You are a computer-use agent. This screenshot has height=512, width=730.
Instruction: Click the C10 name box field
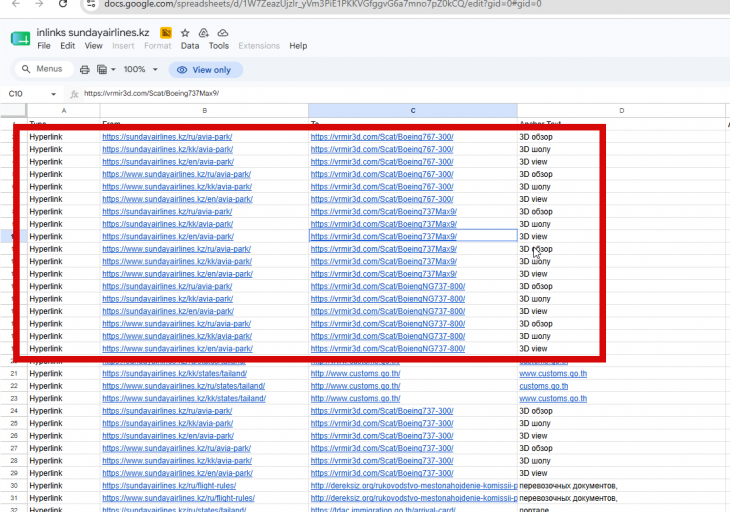tap(28, 94)
